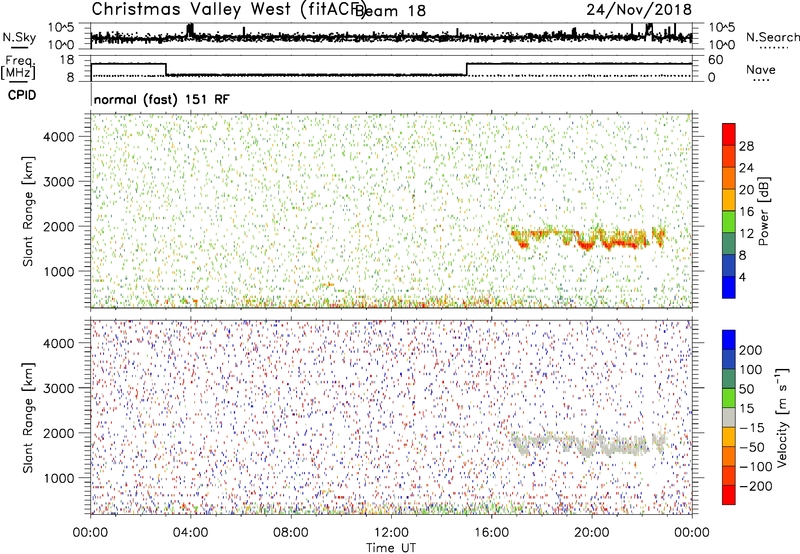This screenshot has height=554, width=800.
Task: Click the date '24/Nov/2018'
Action: pyautogui.click(x=639, y=10)
